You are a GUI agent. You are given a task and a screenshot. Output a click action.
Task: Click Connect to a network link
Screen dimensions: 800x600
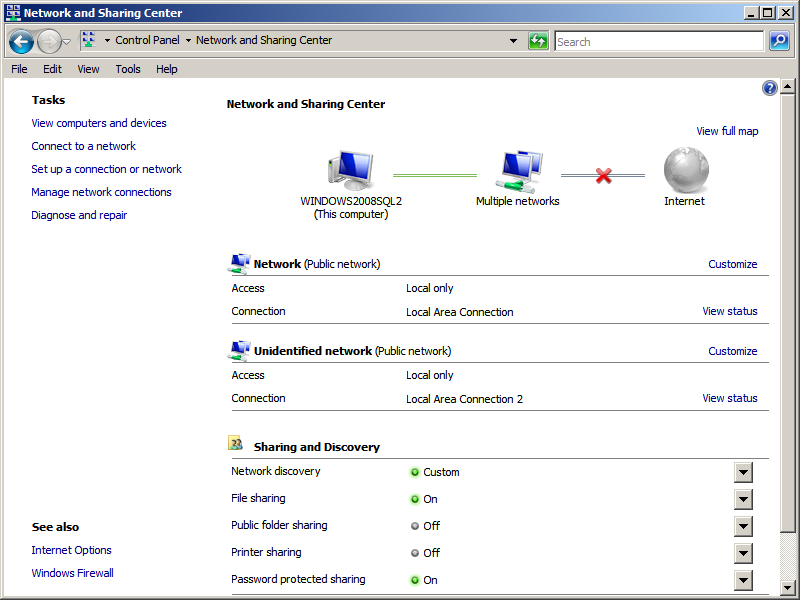[84, 146]
